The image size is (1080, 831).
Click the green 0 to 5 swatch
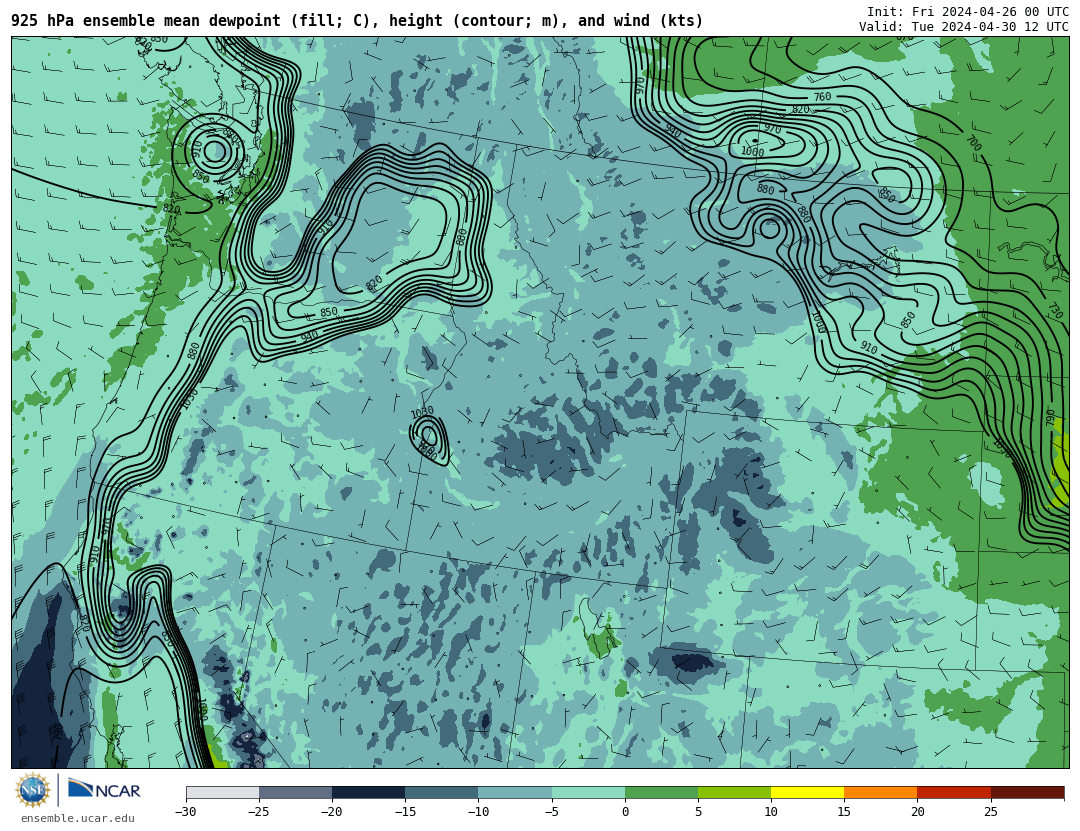pyautogui.click(x=661, y=793)
